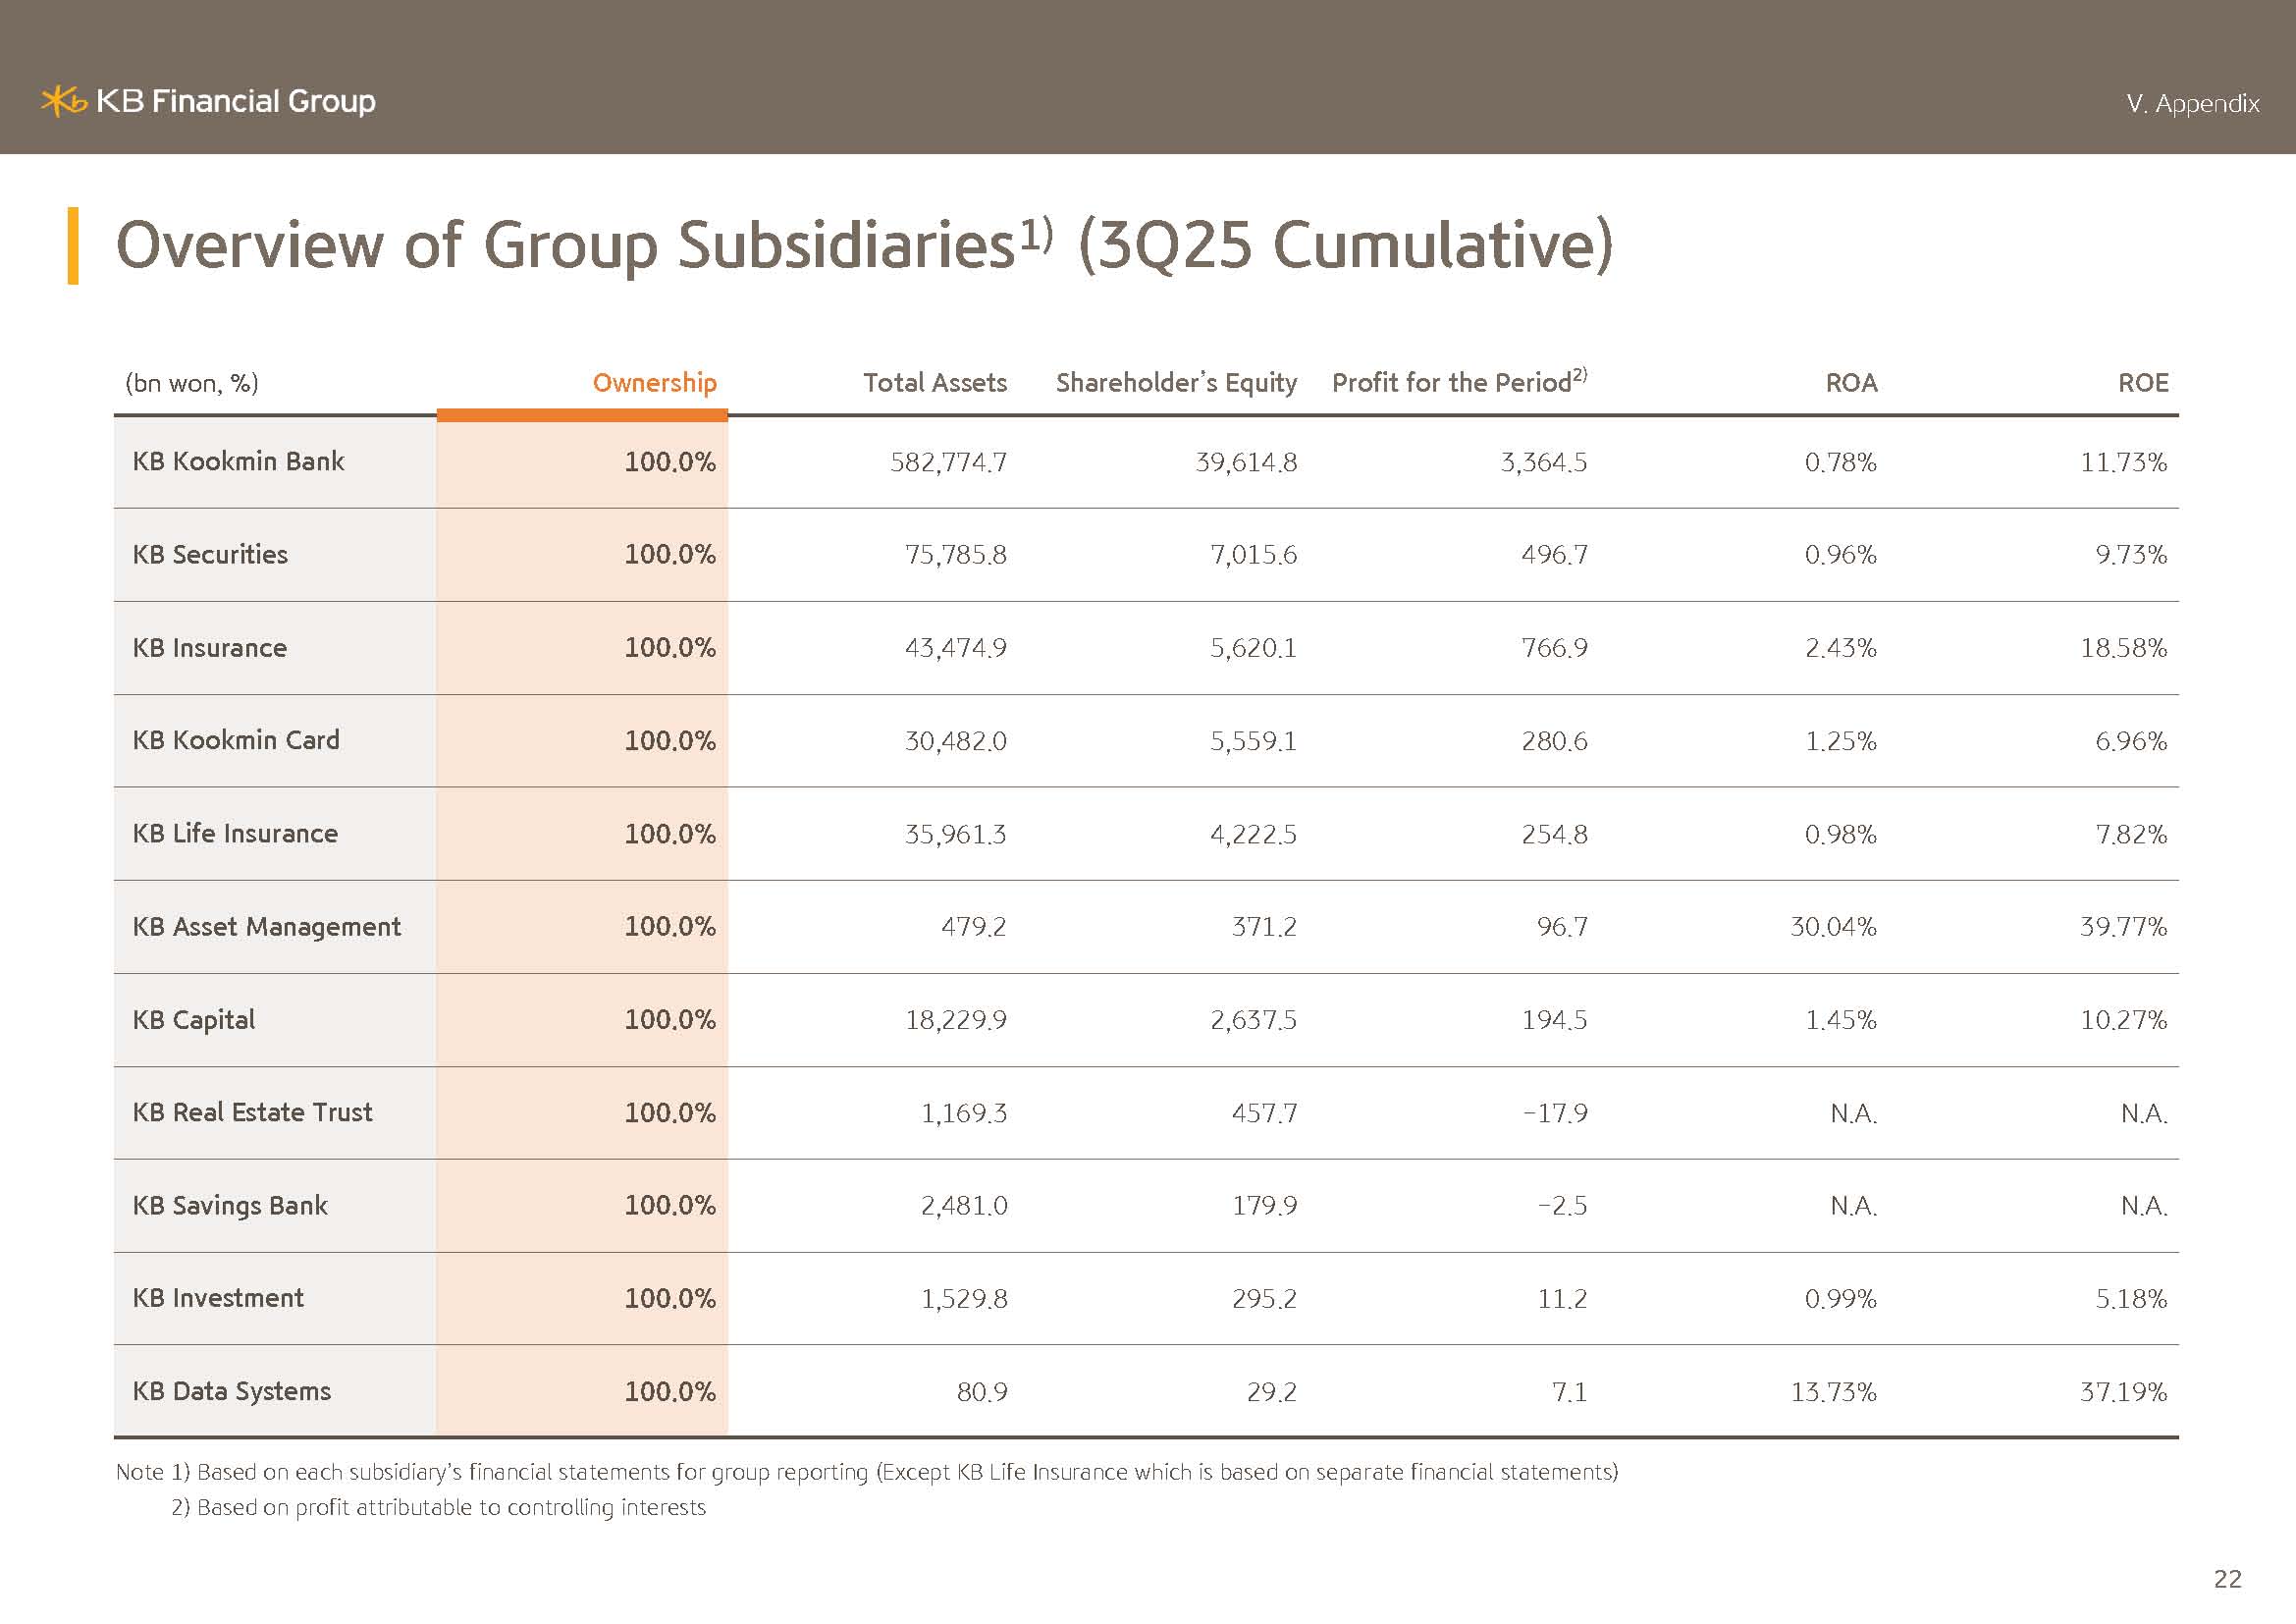Click the ROA column header
2296x1624 pixels.
1851,383
